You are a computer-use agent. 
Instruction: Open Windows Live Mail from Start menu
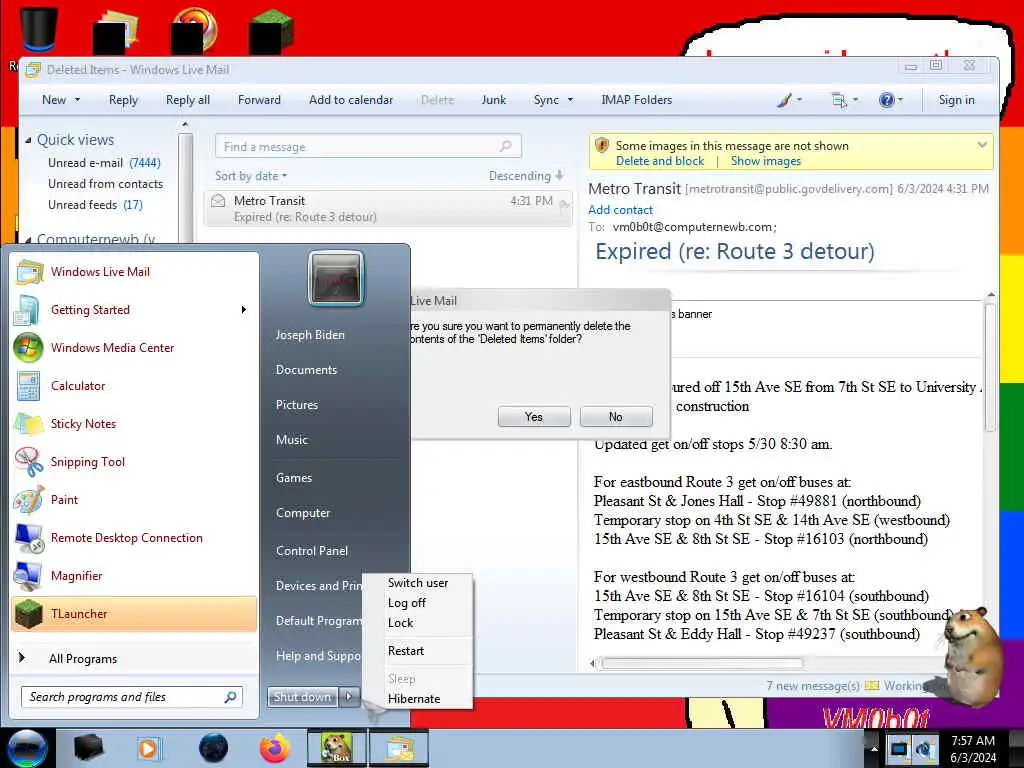click(x=134, y=272)
